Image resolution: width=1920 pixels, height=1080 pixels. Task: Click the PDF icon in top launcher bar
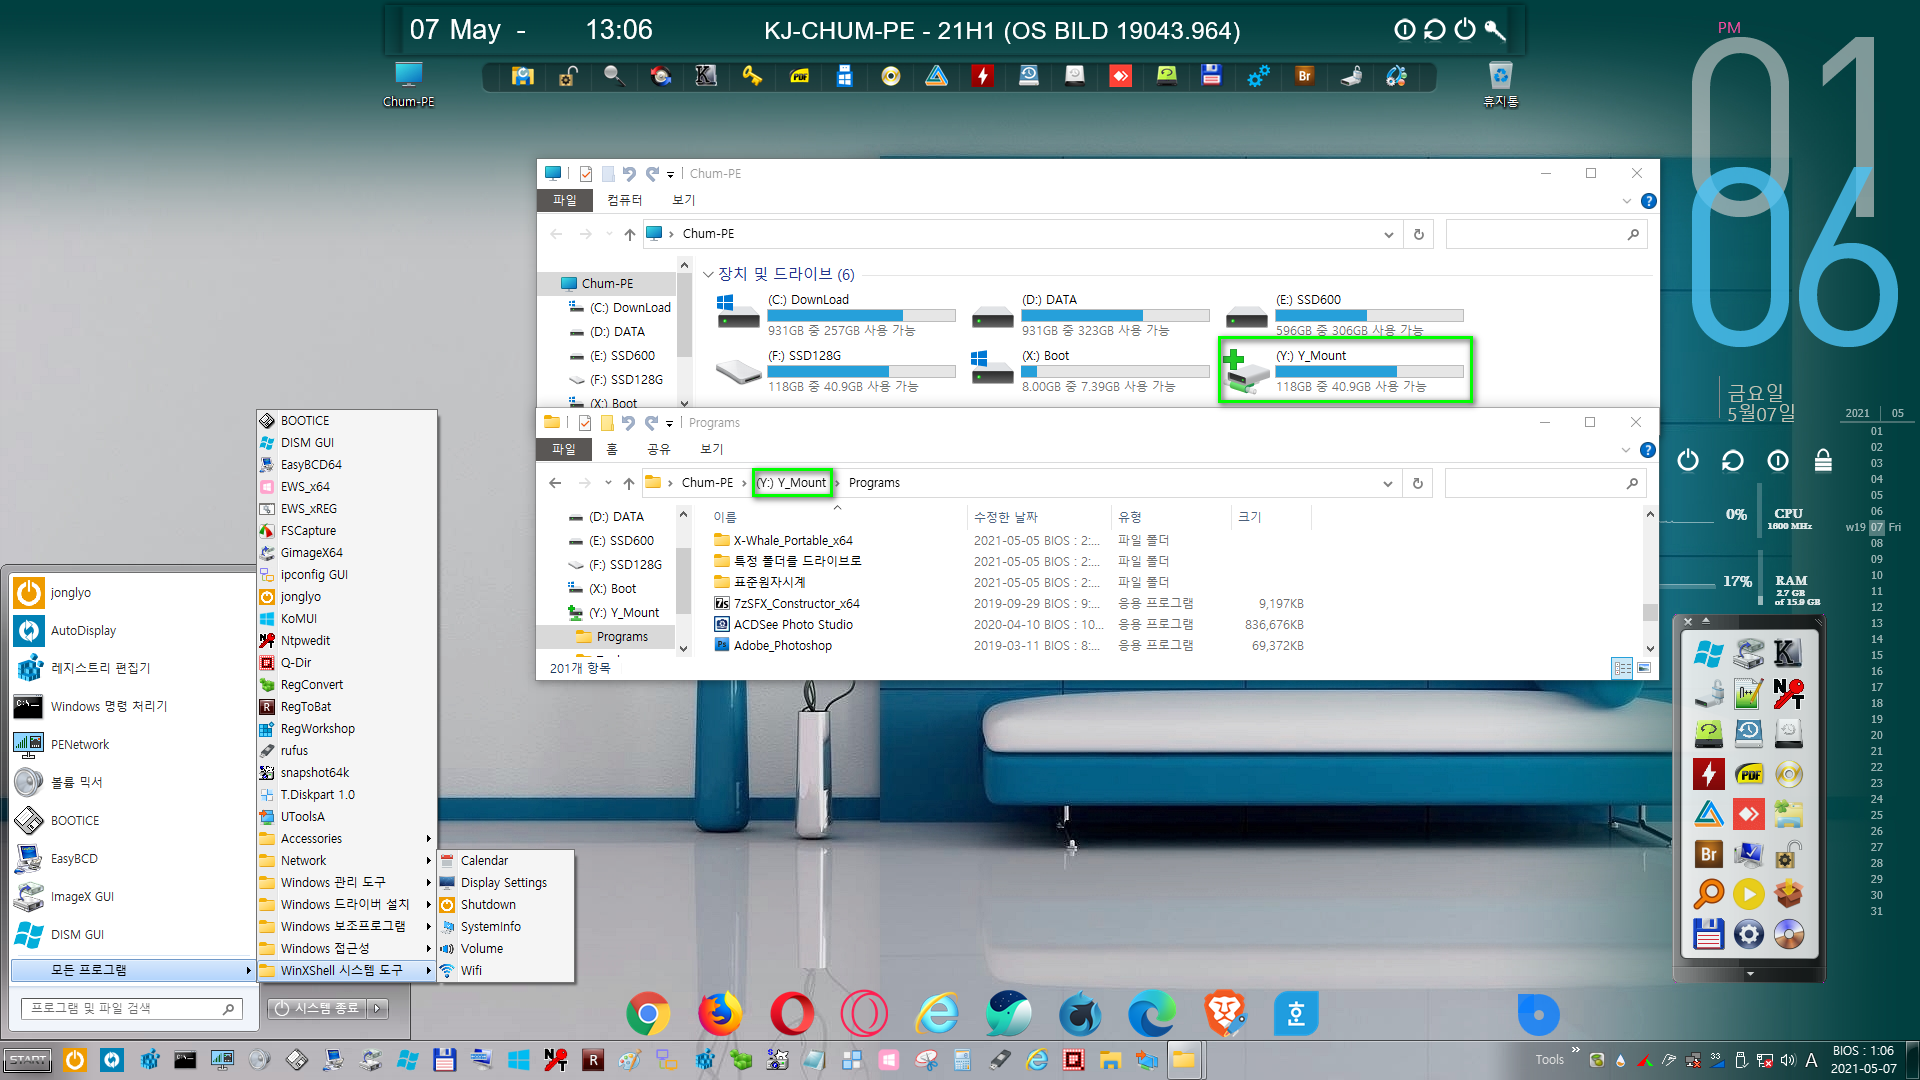tap(799, 76)
